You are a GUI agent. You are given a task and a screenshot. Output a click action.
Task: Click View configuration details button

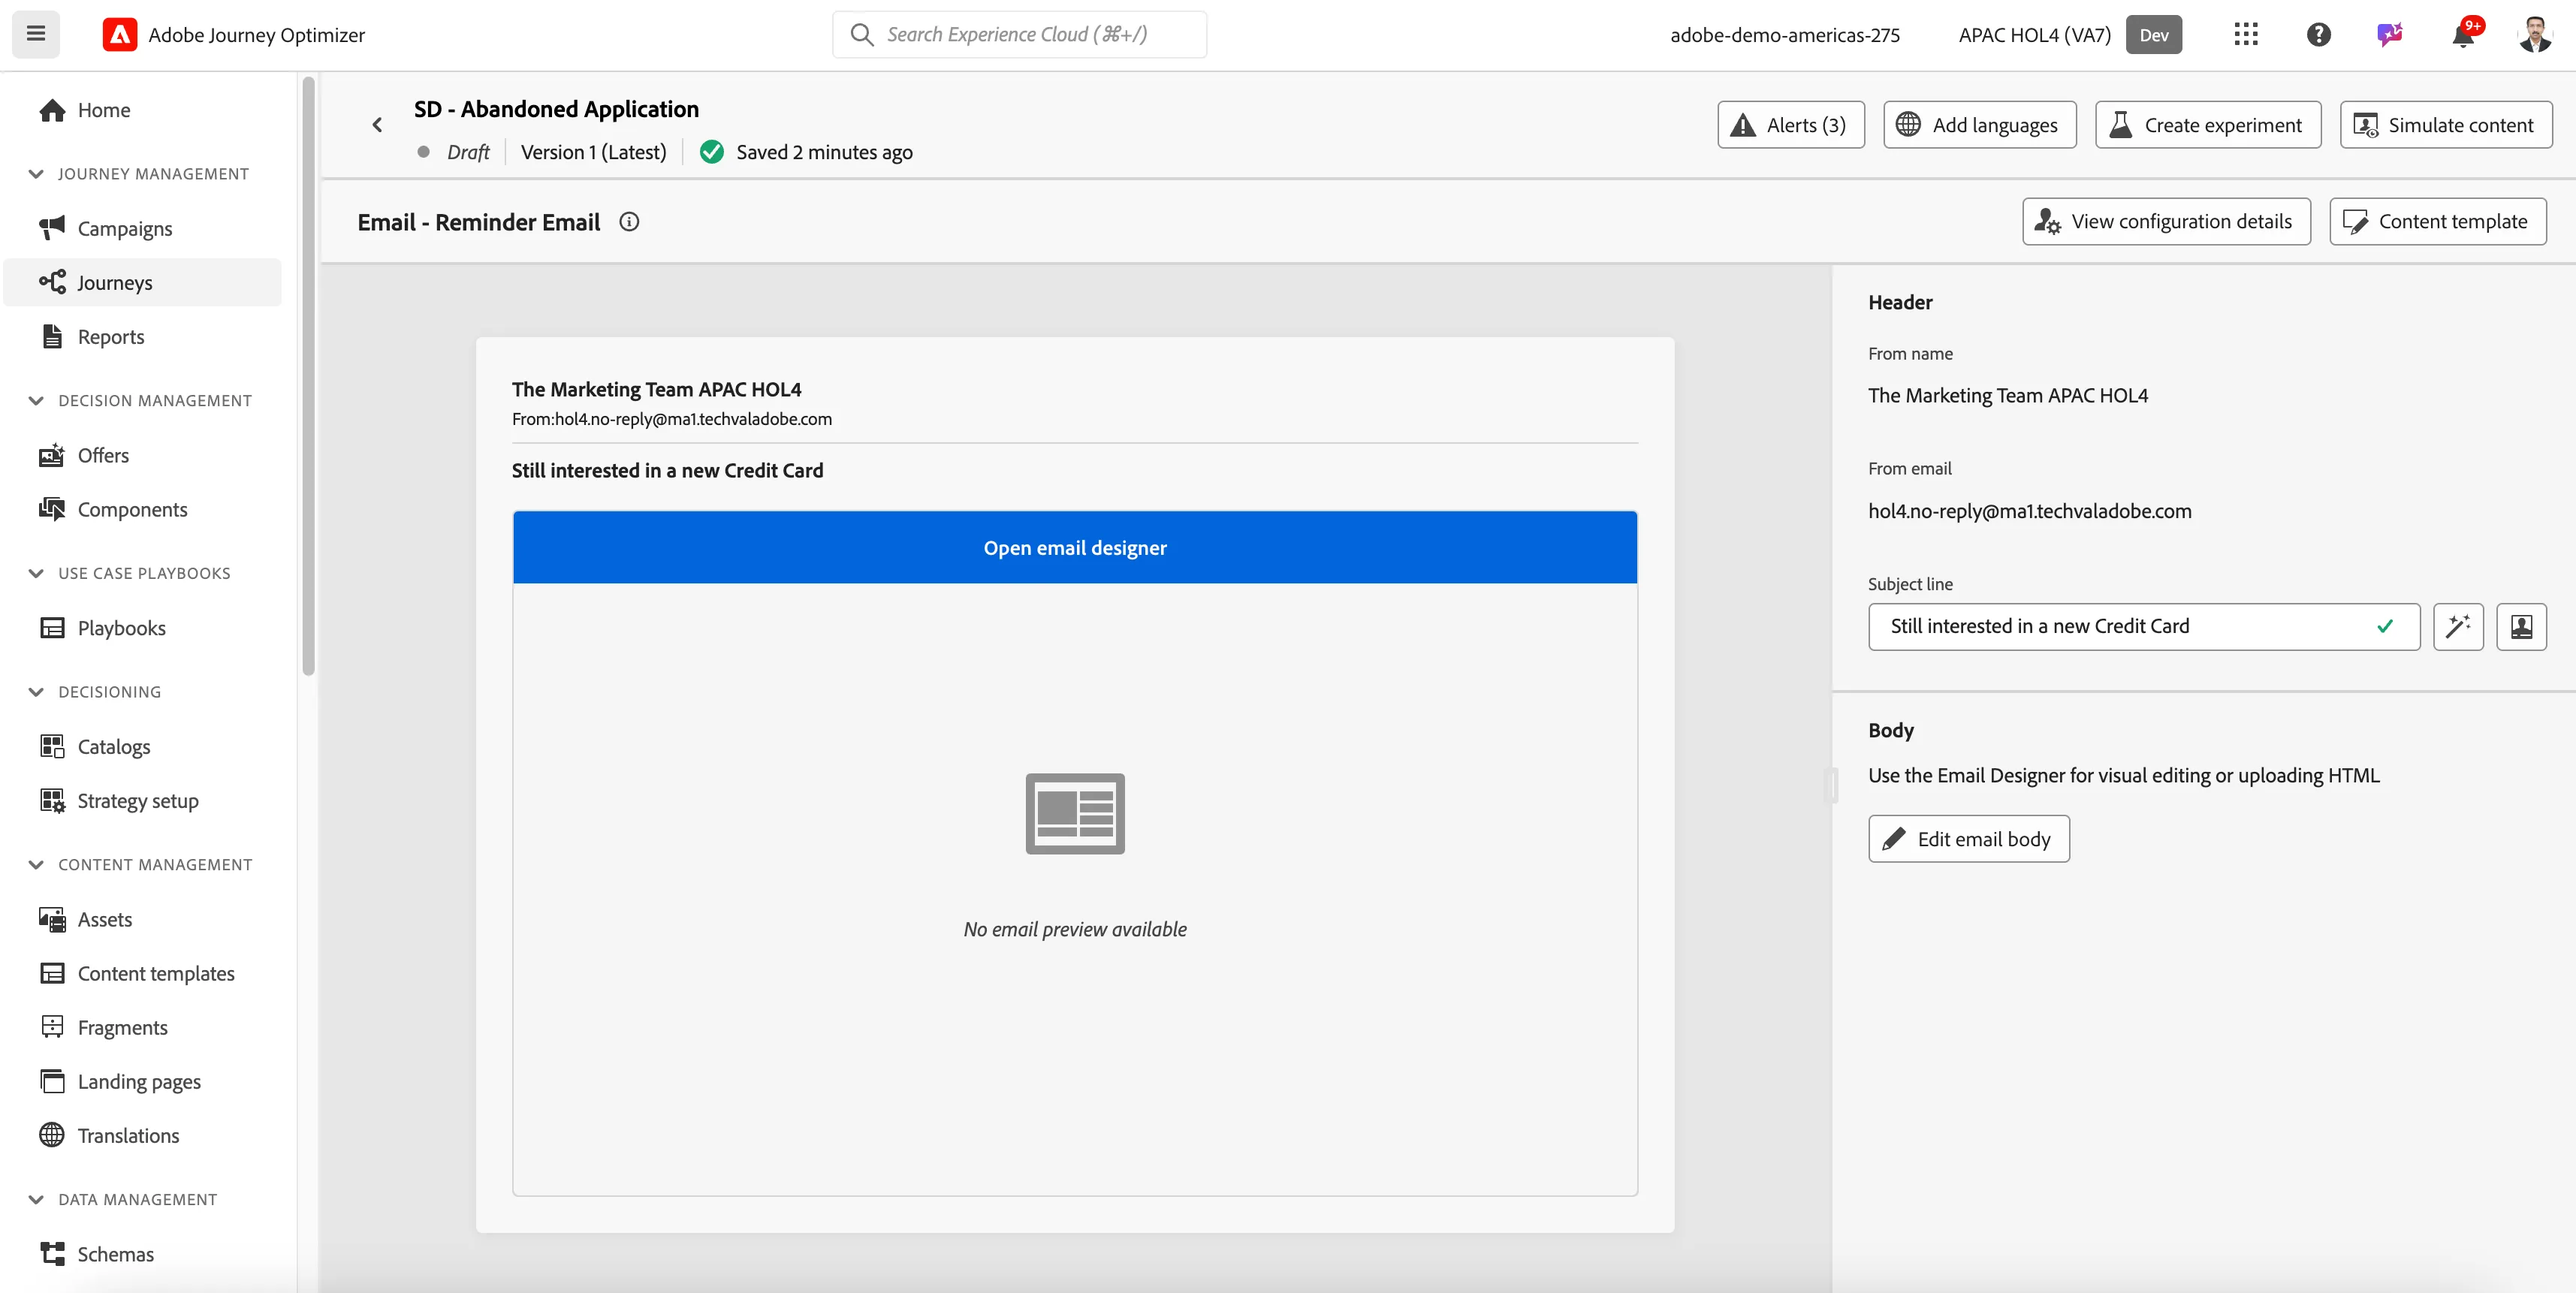click(x=2166, y=221)
